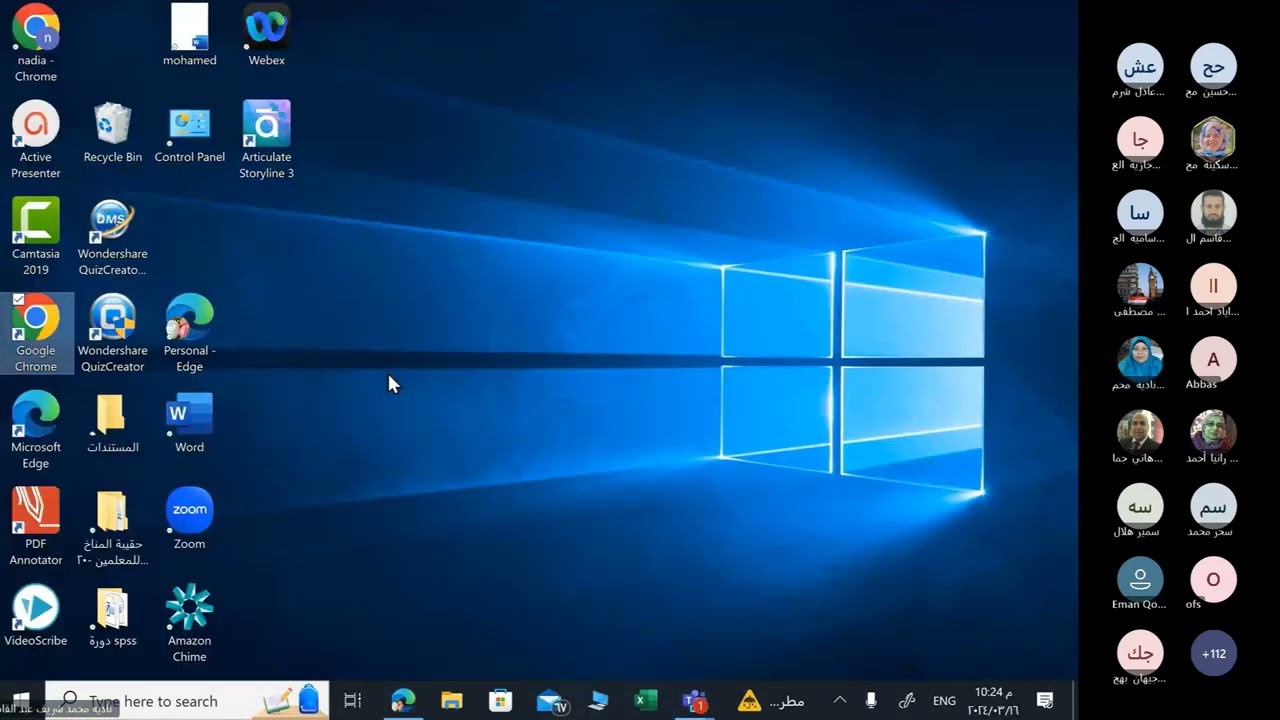
Task: Click in the Type here to search box
Action: [x=188, y=701]
